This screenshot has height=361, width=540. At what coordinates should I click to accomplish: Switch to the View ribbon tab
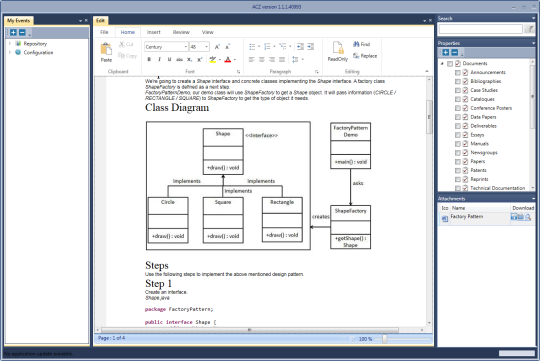click(x=207, y=32)
